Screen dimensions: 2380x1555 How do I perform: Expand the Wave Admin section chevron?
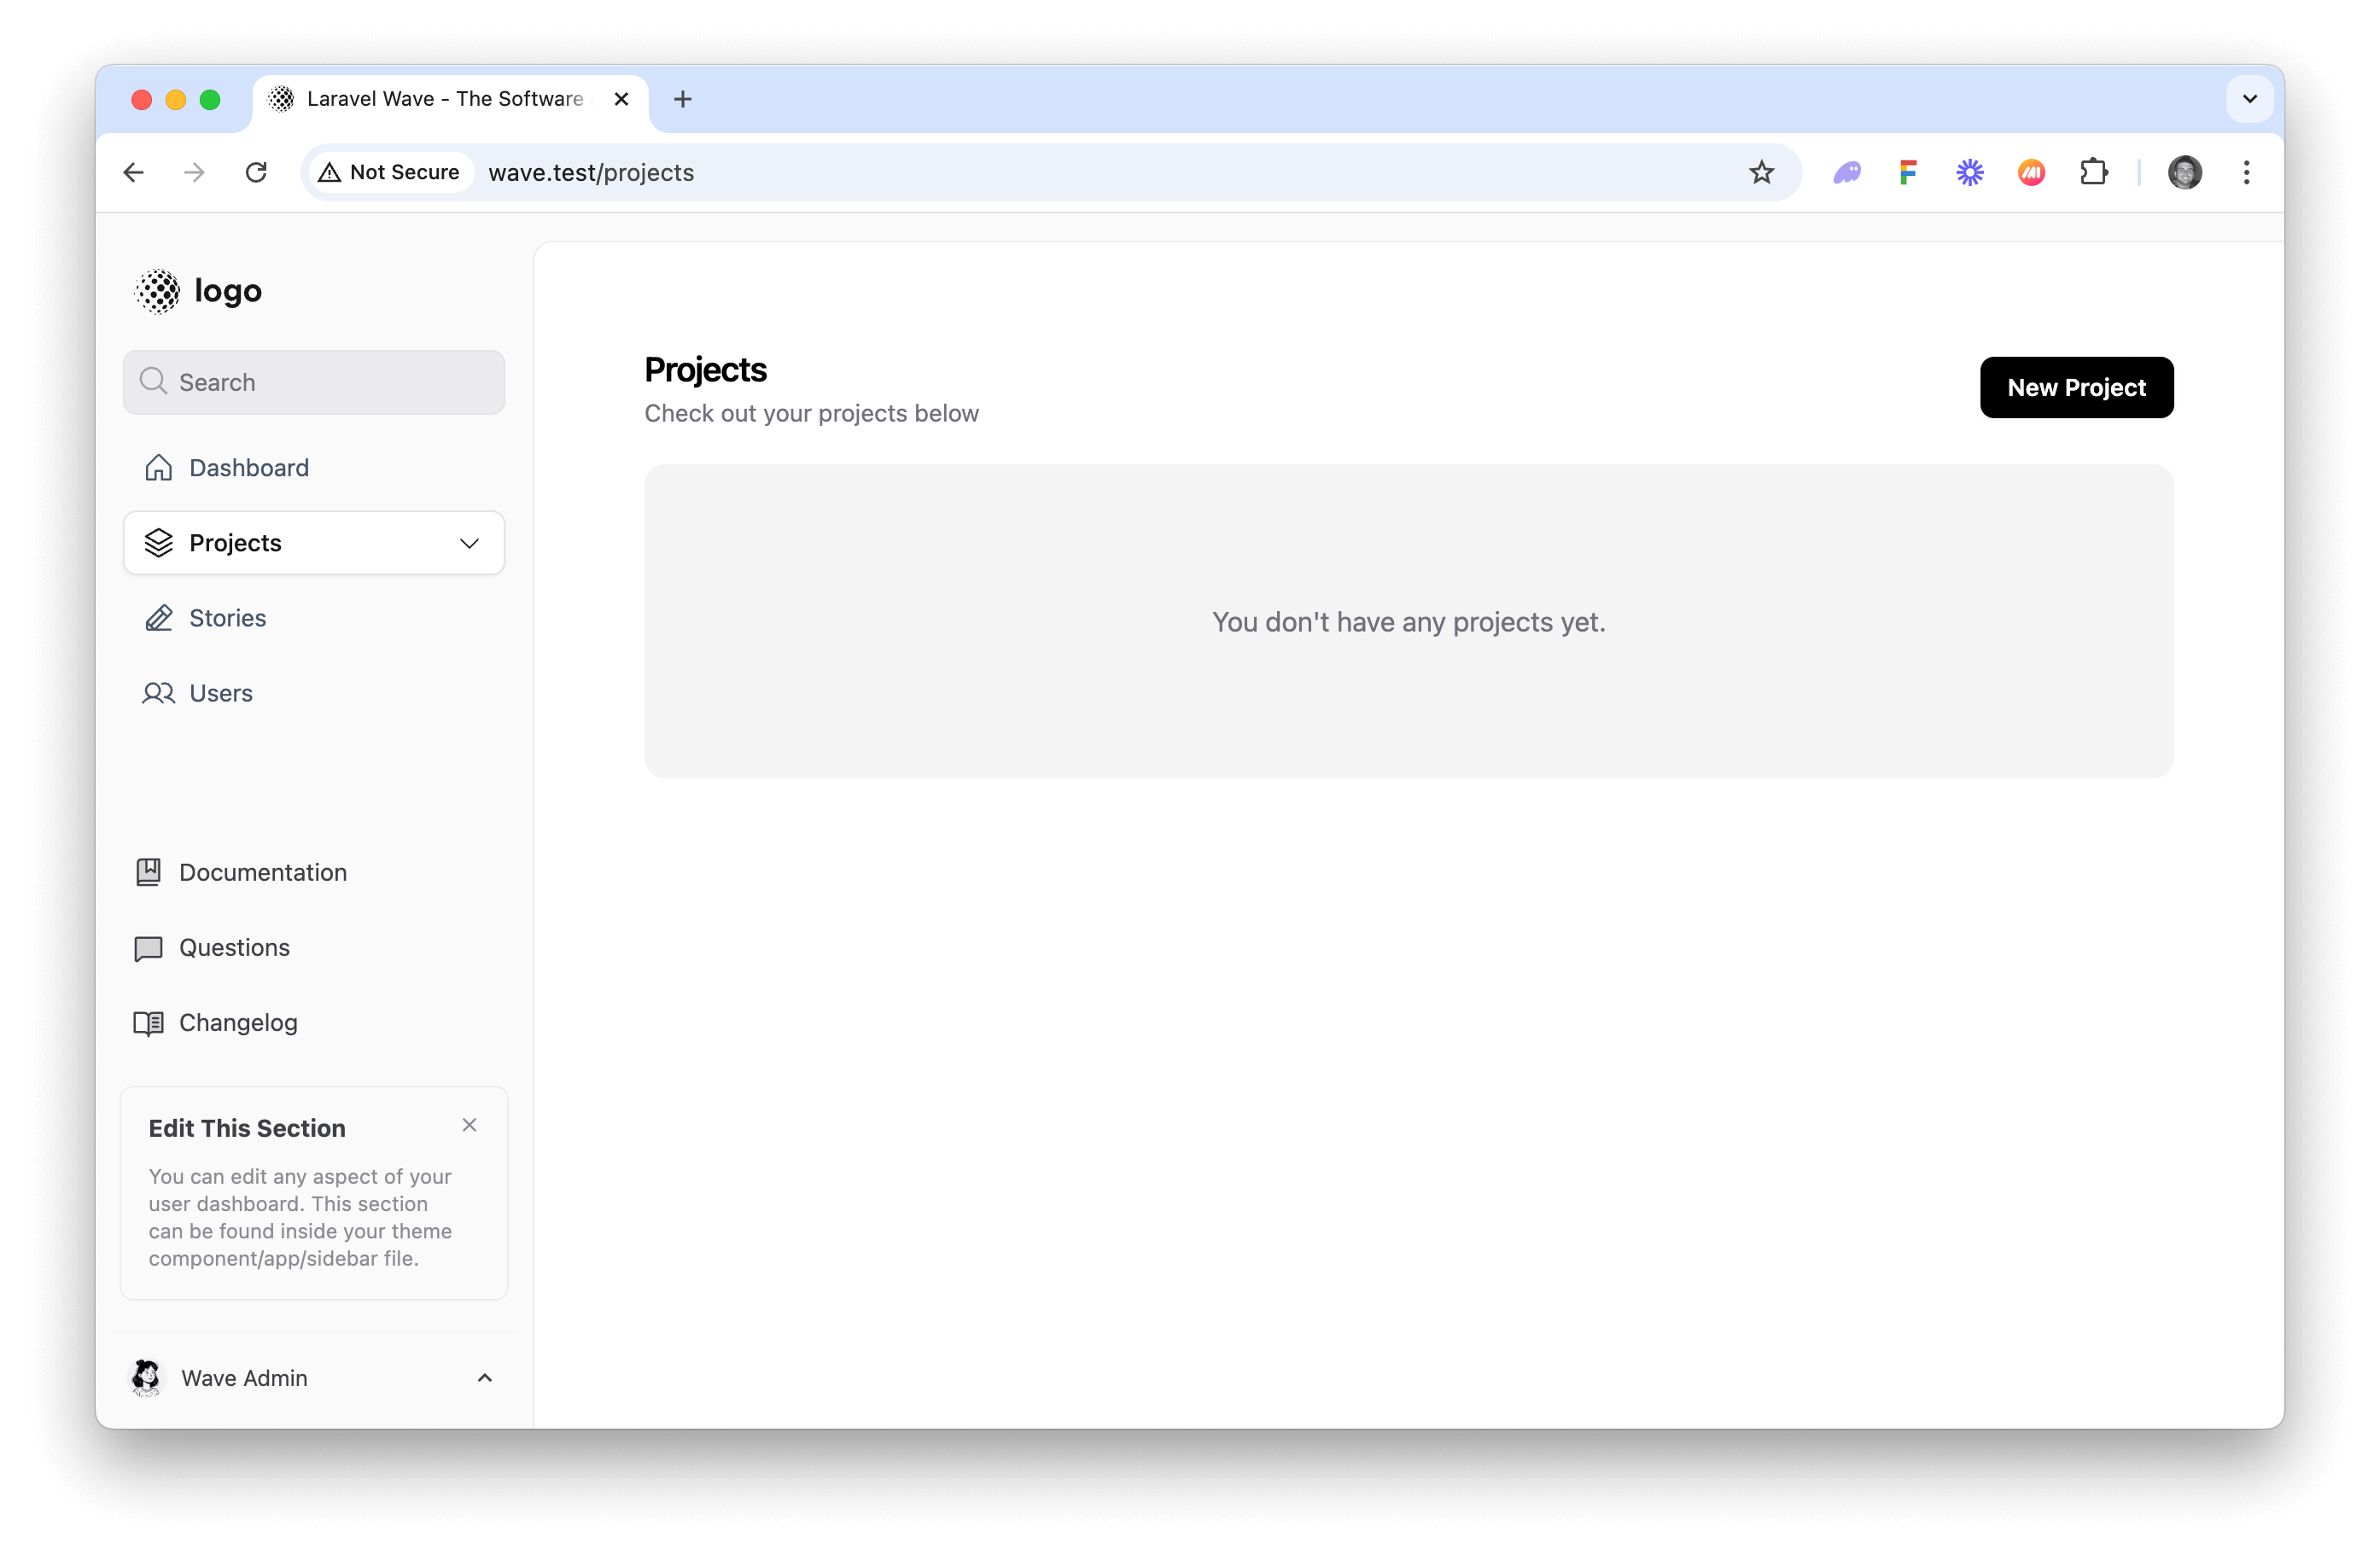click(x=486, y=1377)
